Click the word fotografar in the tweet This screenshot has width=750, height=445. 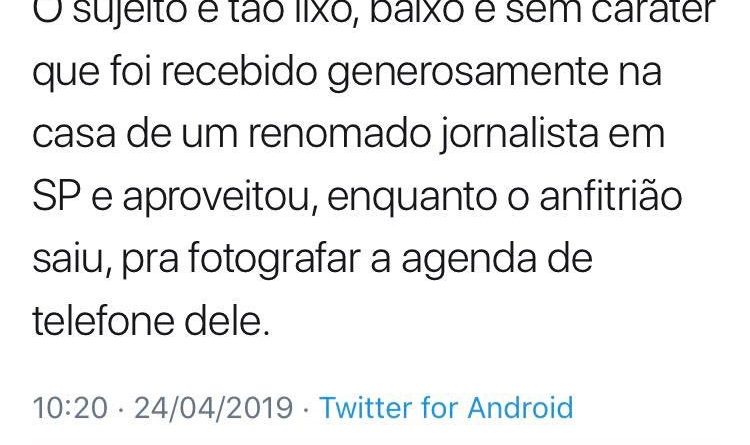[x=274, y=259]
